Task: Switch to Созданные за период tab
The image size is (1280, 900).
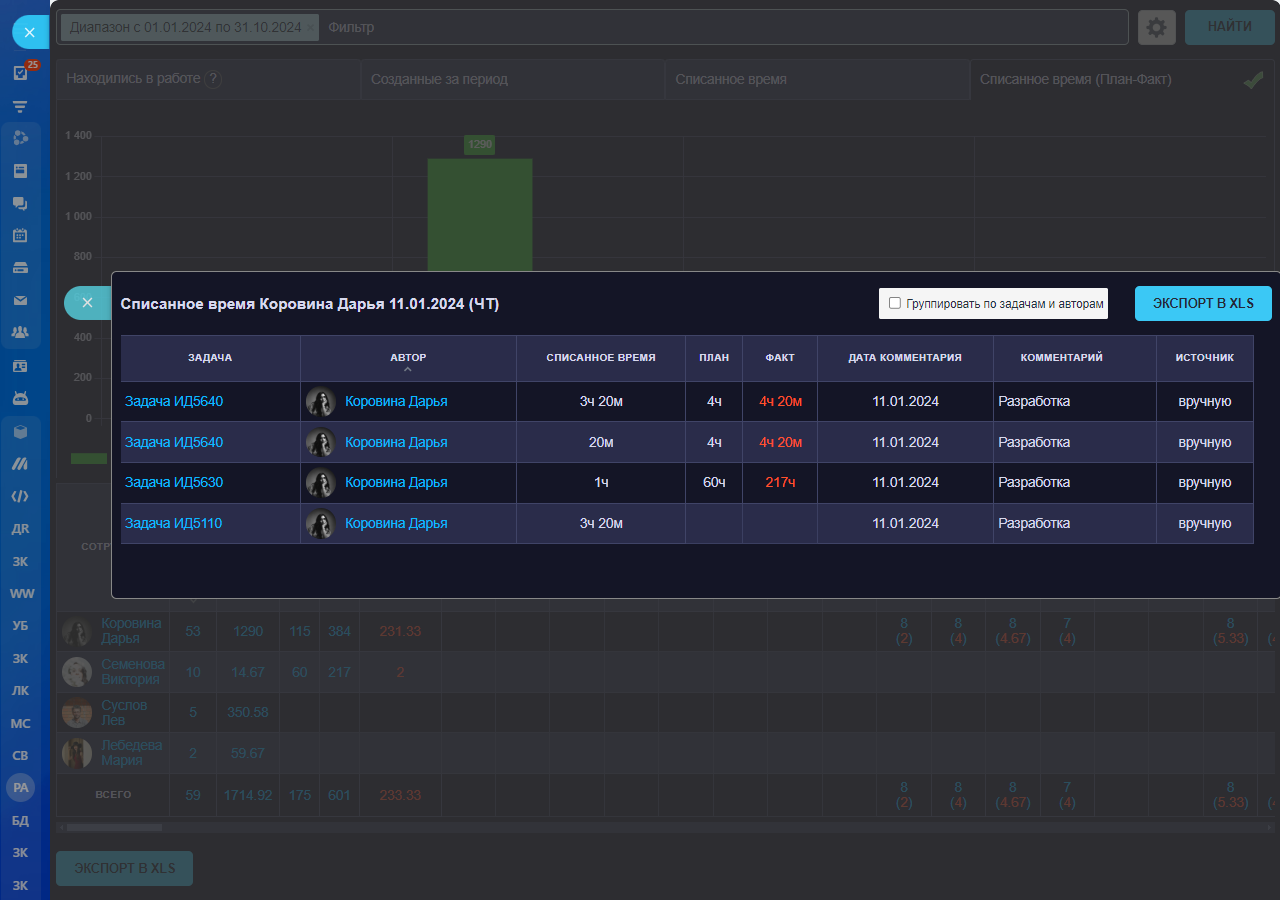Action: (x=439, y=79)
